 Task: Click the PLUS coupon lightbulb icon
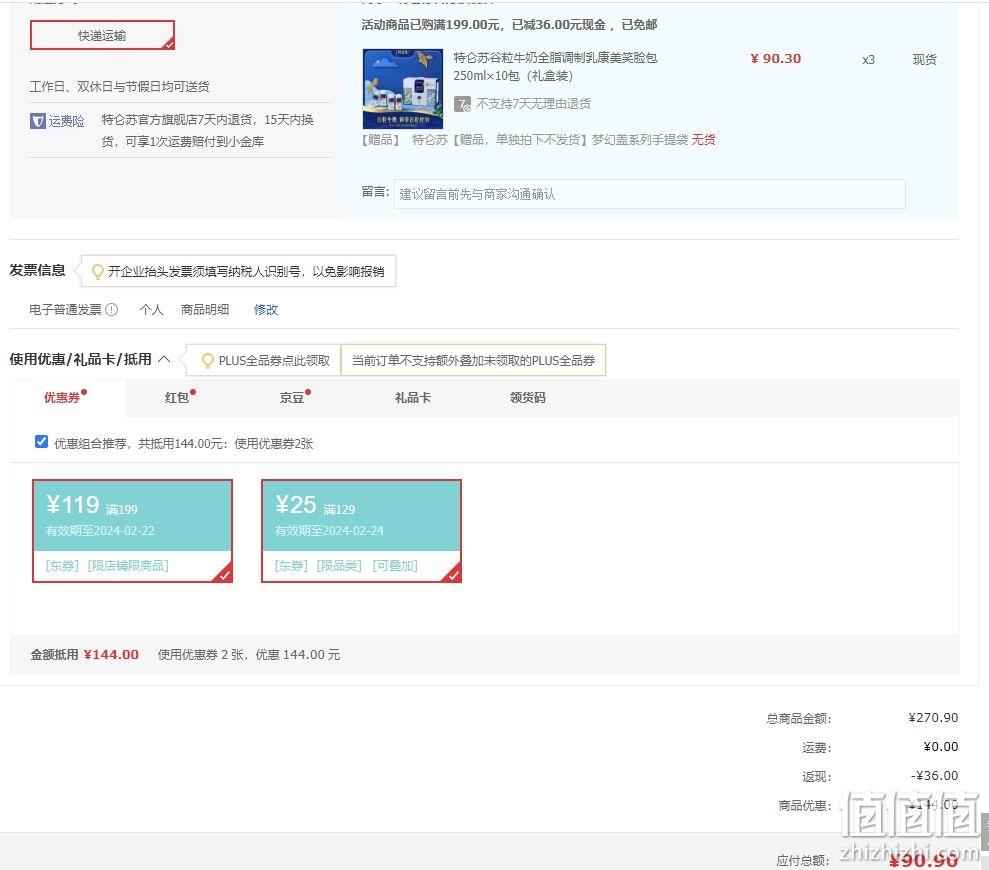click(207, 360)
